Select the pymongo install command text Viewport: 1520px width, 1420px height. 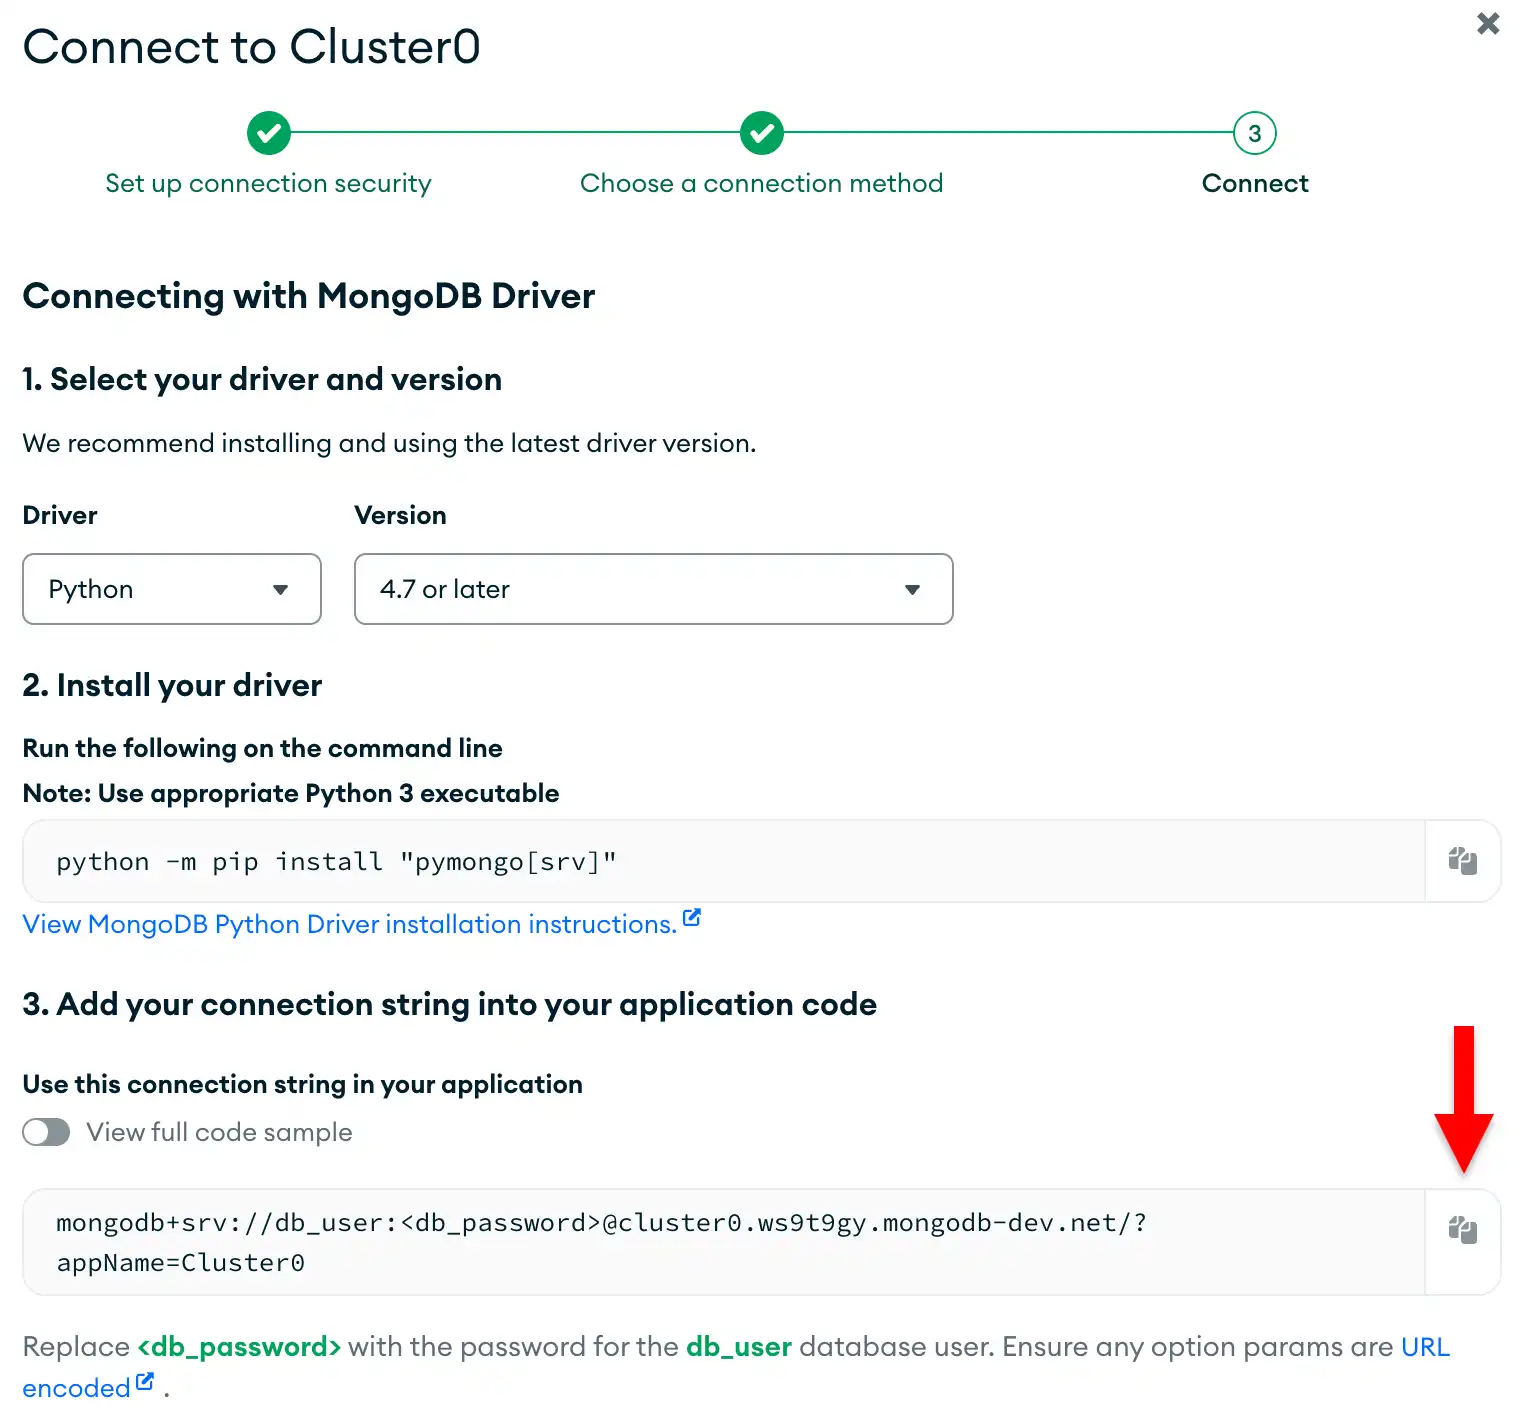[x=336, y=860]
